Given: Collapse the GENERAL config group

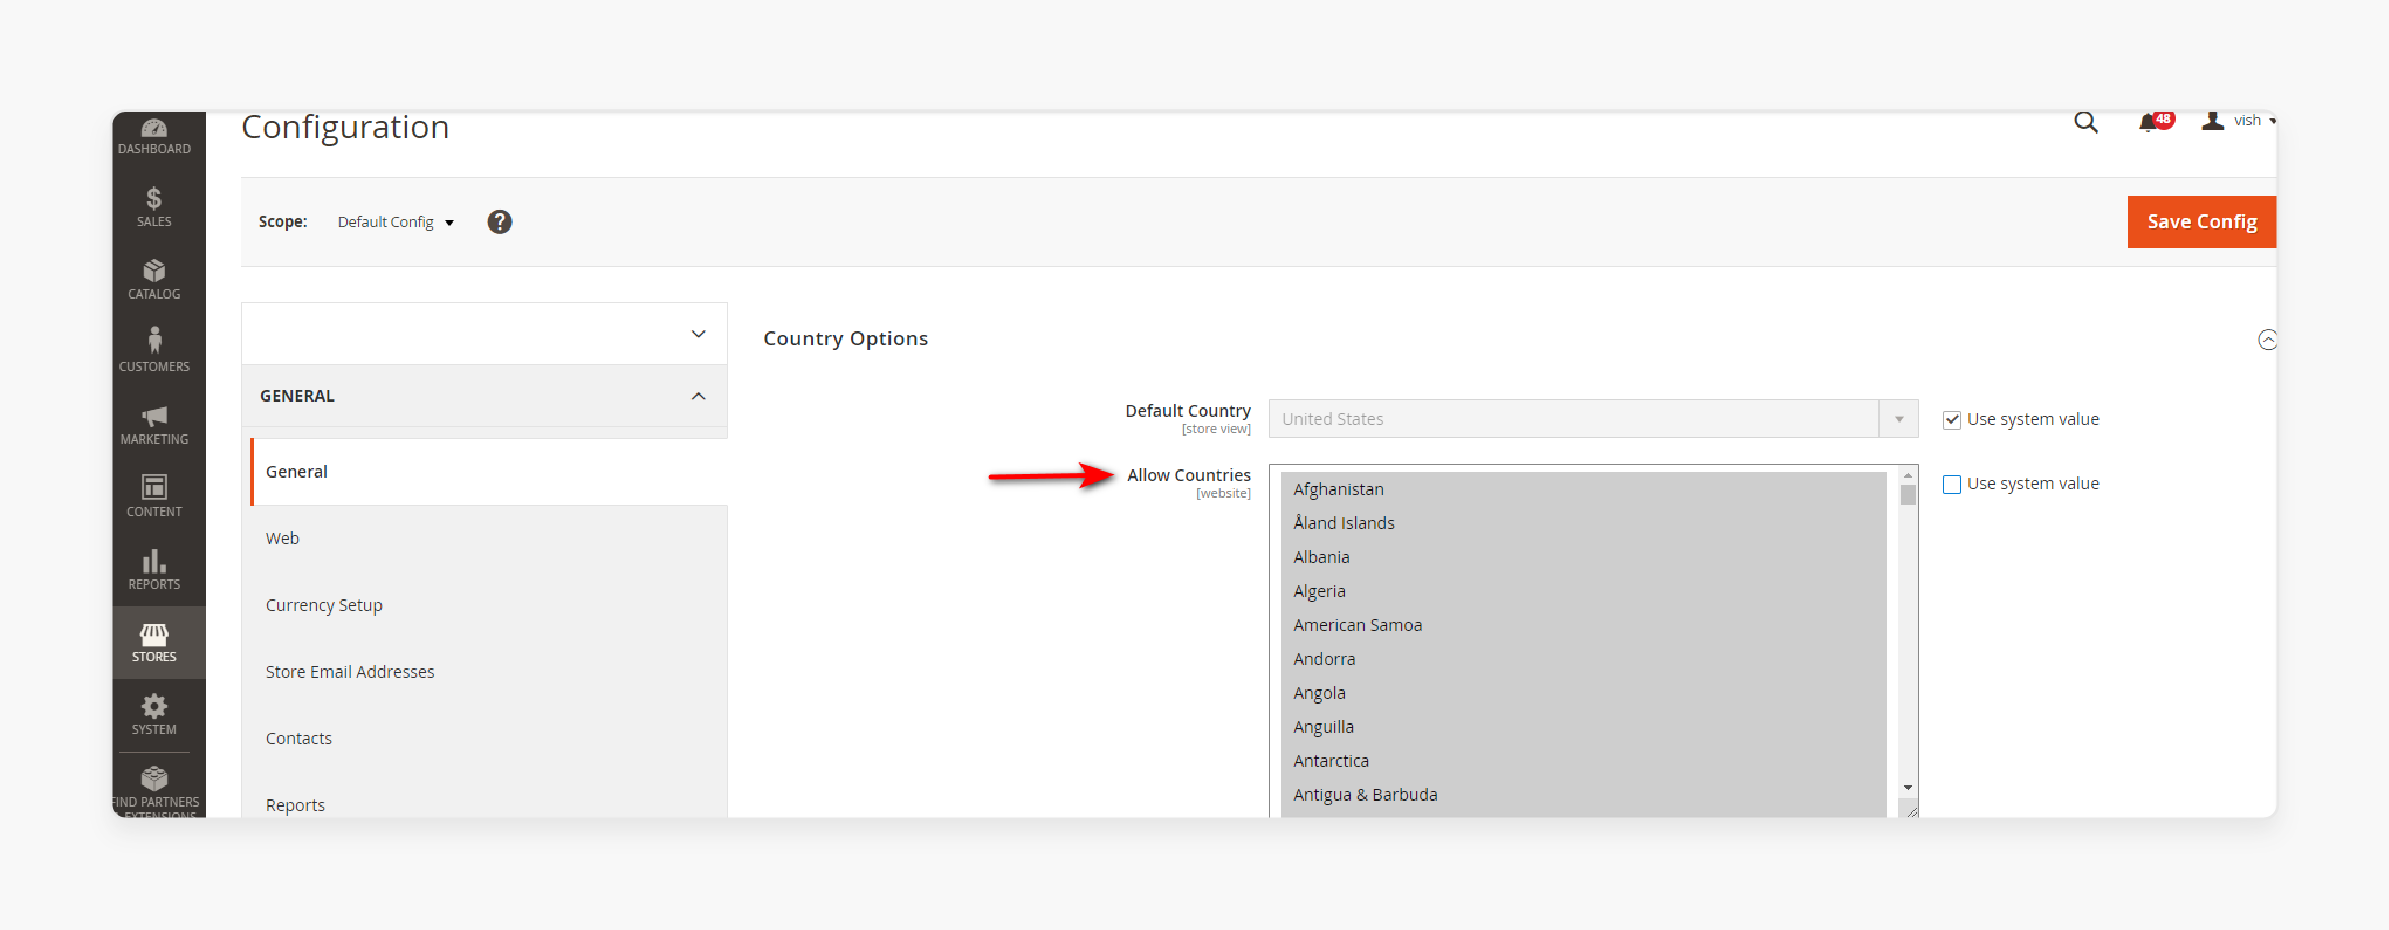Looking at the screenshot, I should pos(484,396).
